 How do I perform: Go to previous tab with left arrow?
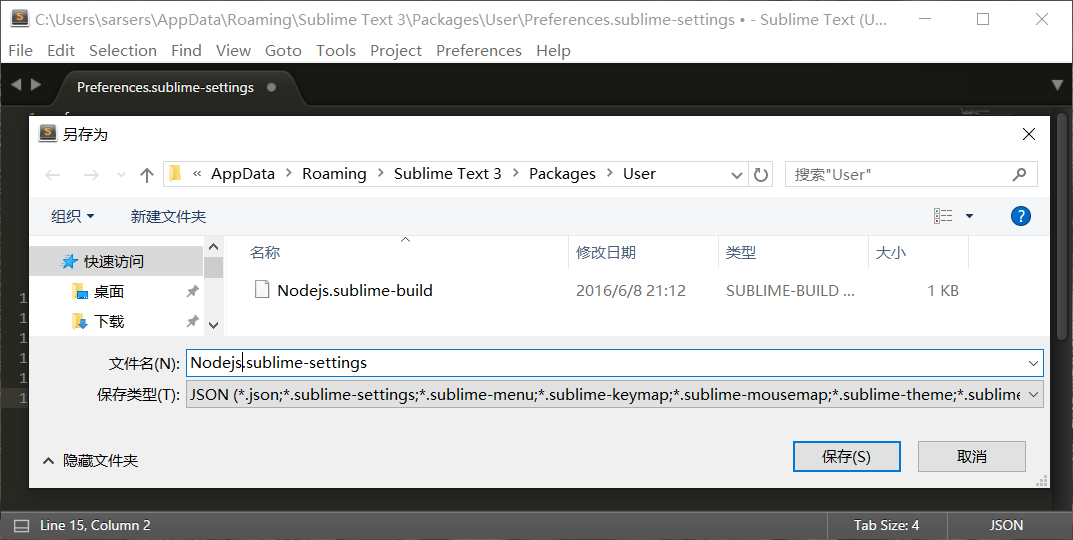tap(16, 84)
